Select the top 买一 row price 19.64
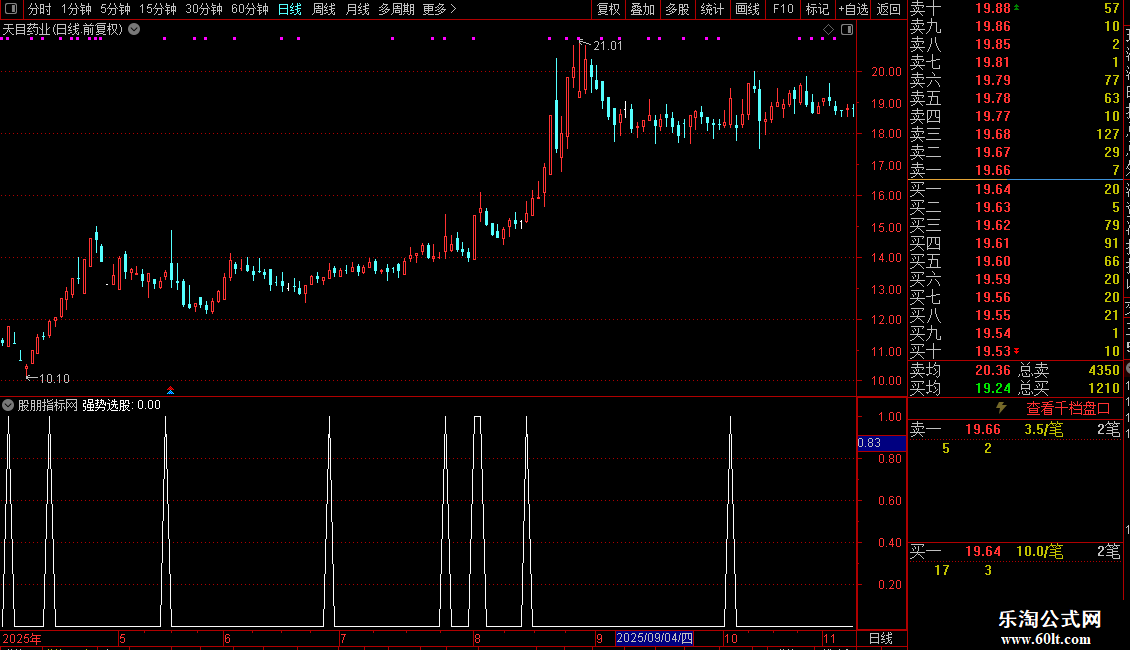This screenshot has height=650, width=1130. [992, 189]
